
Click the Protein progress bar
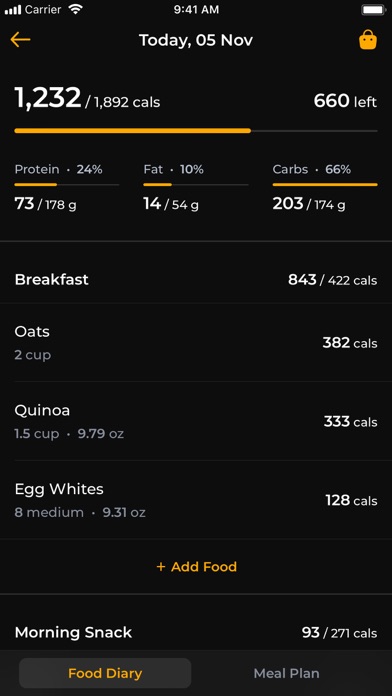pos(67,185)
